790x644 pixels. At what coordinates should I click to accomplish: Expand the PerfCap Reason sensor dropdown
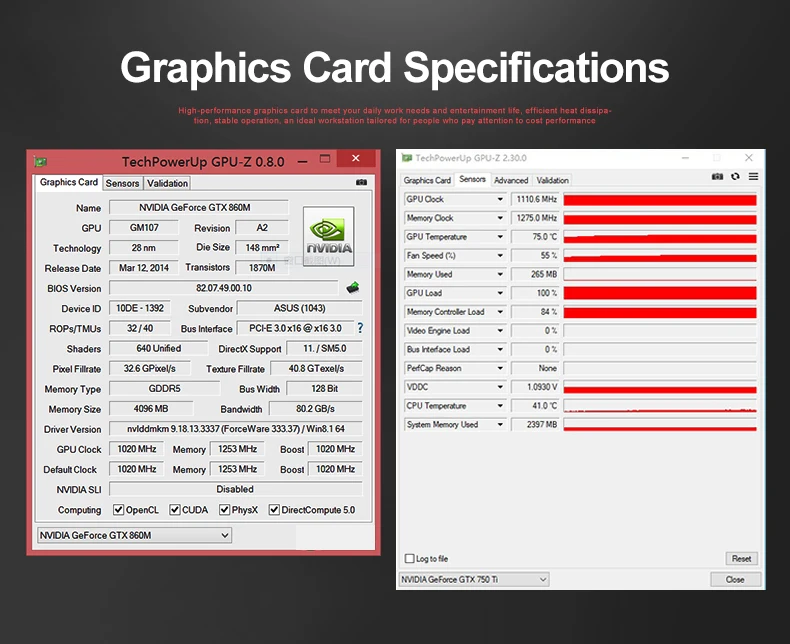(x=500, y=368)
